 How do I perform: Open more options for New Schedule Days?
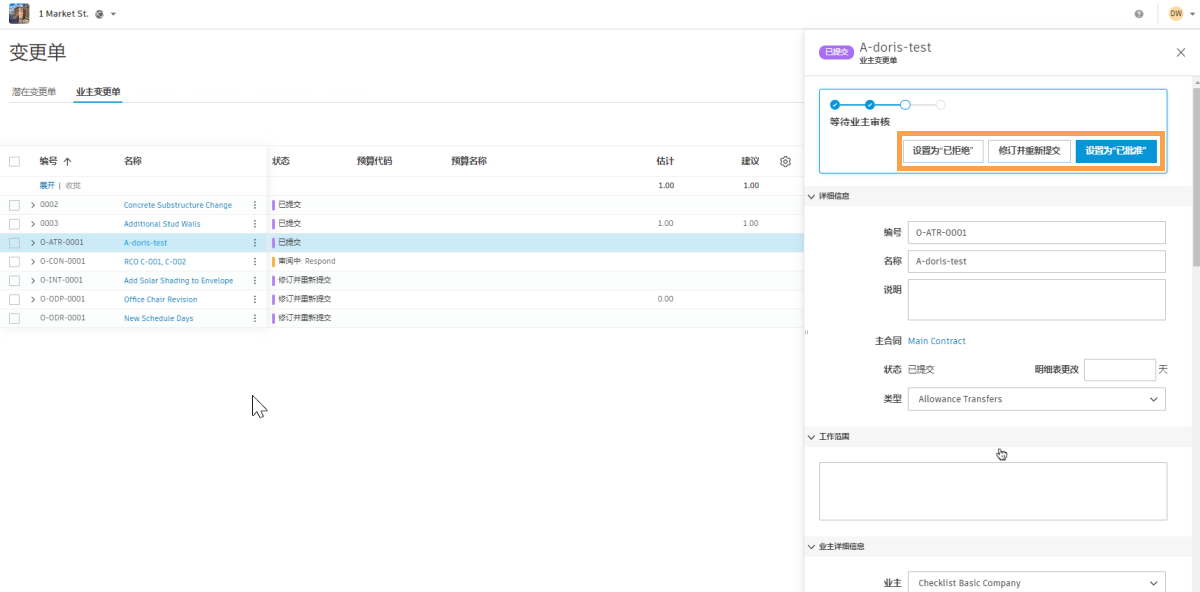tap(255, 318)
